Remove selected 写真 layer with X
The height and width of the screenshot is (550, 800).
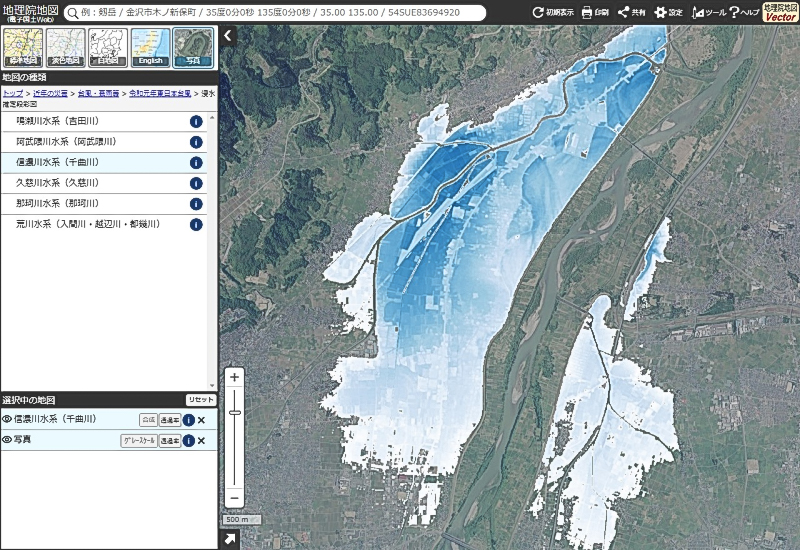pyautogui.click(x=202, y=440)
